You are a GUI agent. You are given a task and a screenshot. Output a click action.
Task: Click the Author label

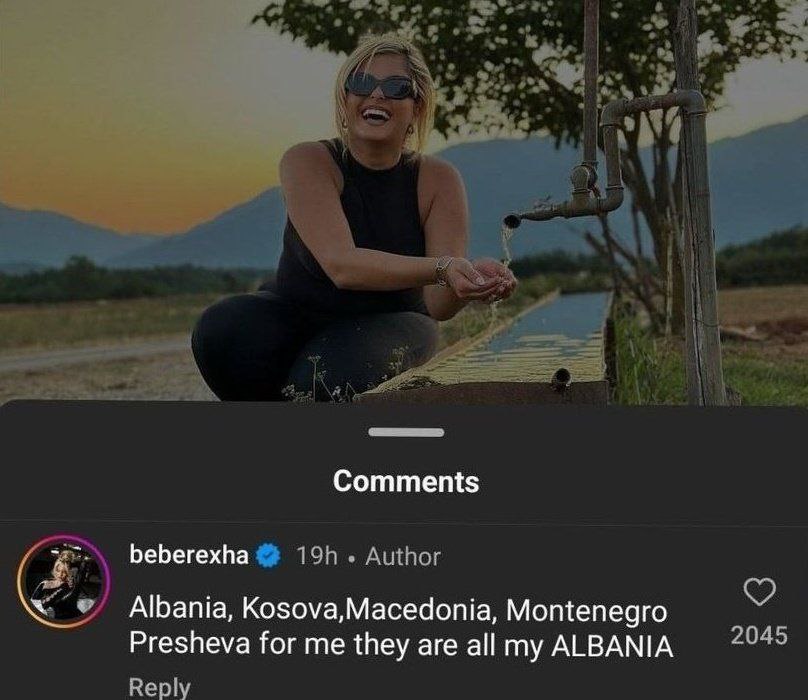[x=403, y=557]
